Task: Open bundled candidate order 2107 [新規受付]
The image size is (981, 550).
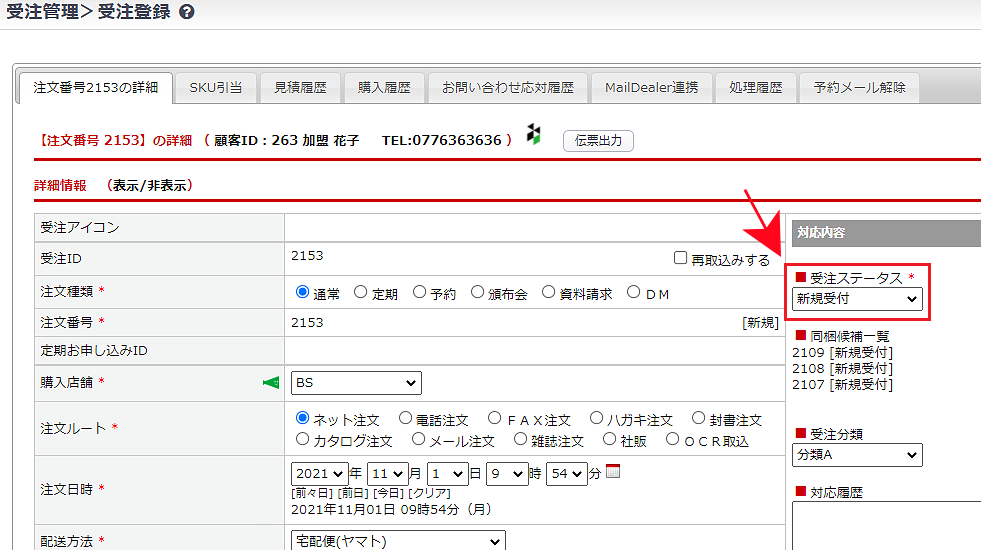Action: [x=843, y=385]
